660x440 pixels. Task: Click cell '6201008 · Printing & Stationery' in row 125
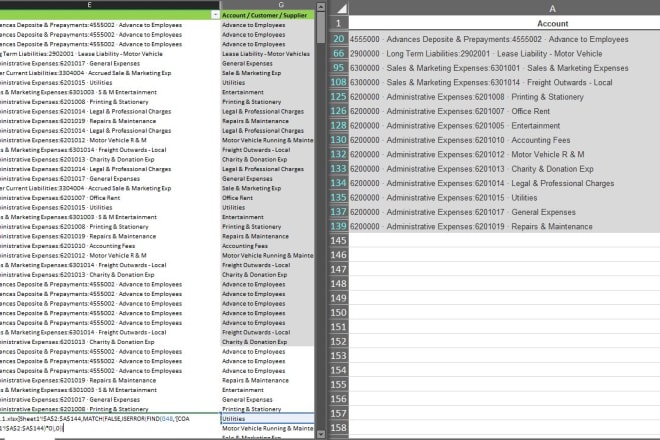click(x=504, y=97)
